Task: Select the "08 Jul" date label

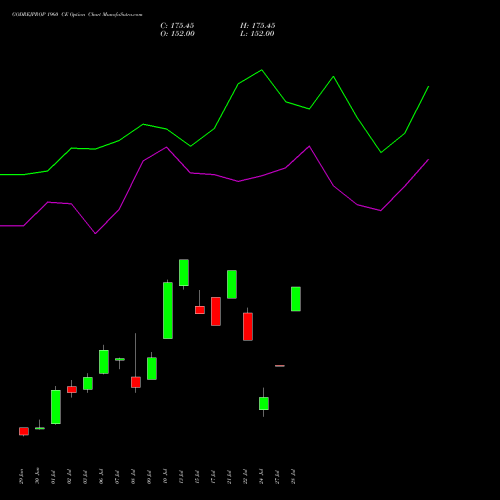Action: (133, 477)
